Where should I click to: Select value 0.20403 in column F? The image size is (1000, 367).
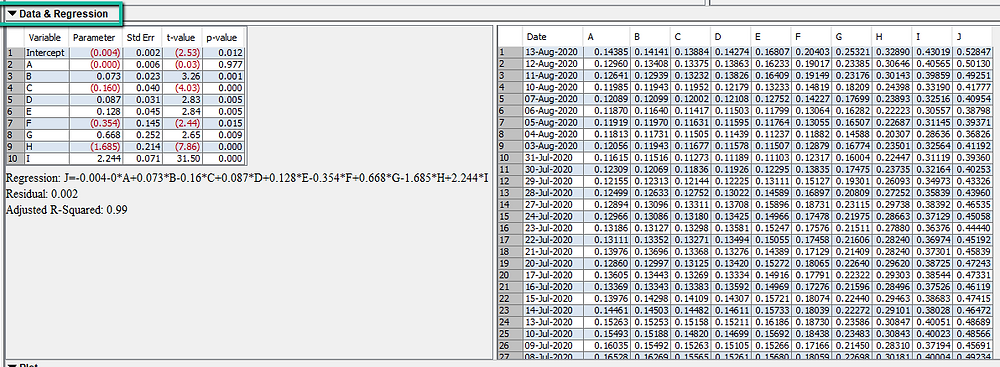[811, 52]
